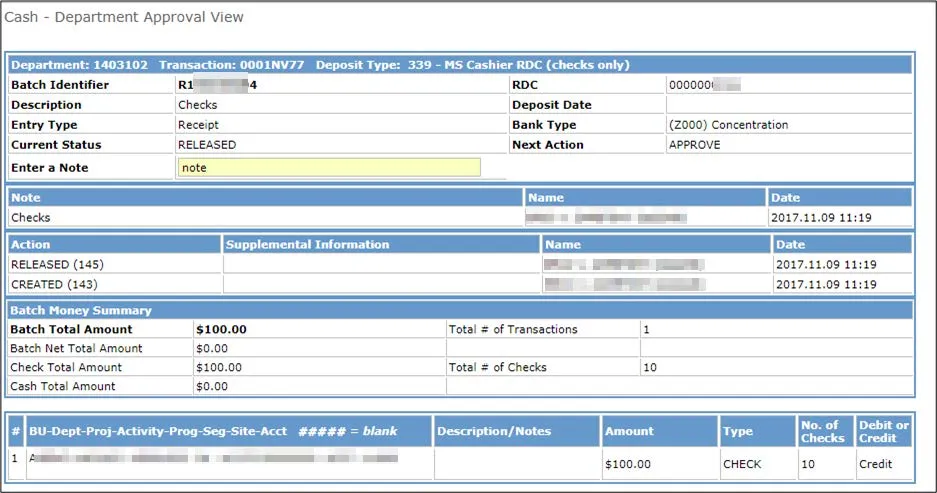Click the Department 1403102 header text
The image size is (937, 493).
point(79,65)
